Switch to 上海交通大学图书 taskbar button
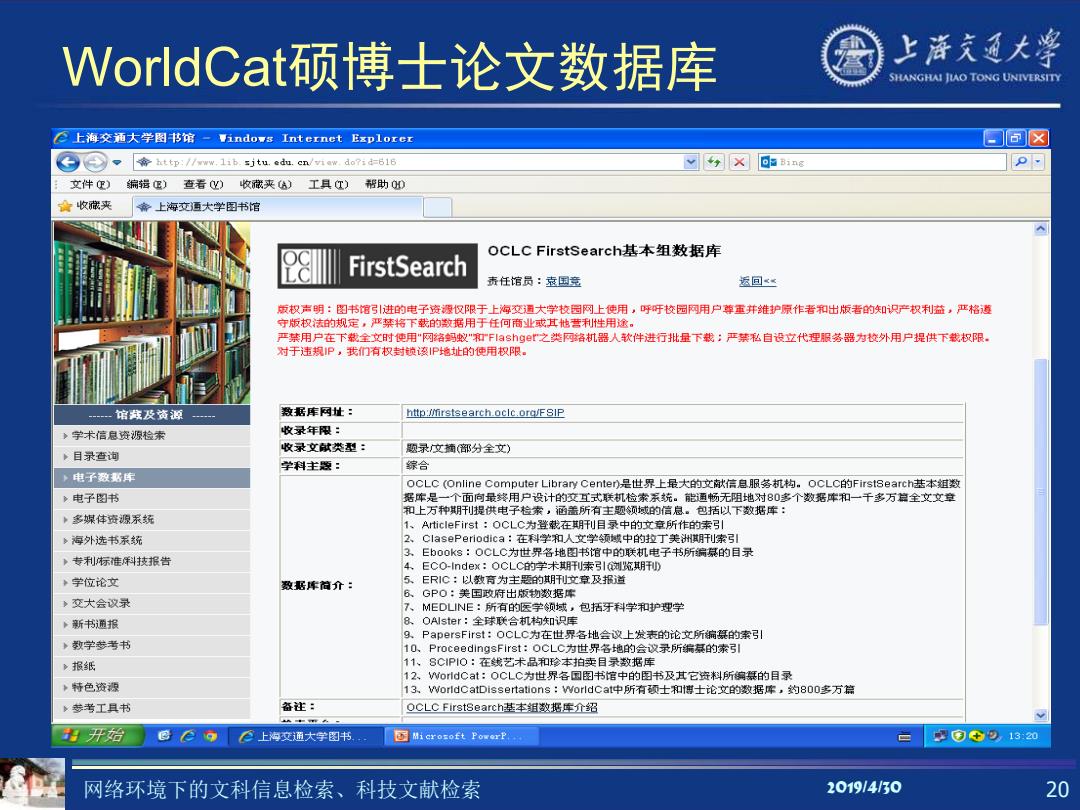Viewport: 1080px width, 810px height. (x=305, y=736)
